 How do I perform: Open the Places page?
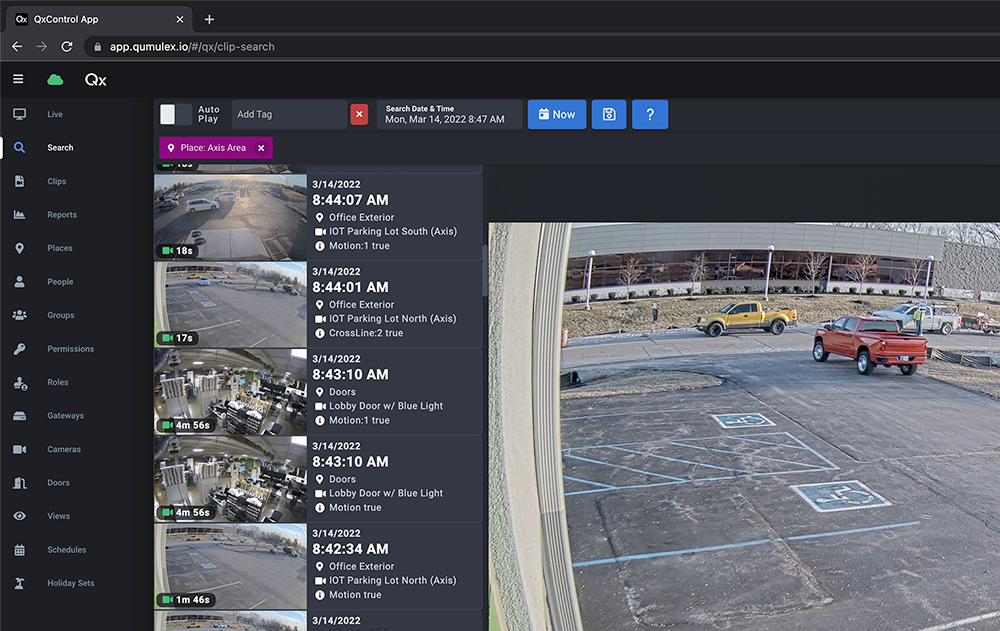point(60,248)
